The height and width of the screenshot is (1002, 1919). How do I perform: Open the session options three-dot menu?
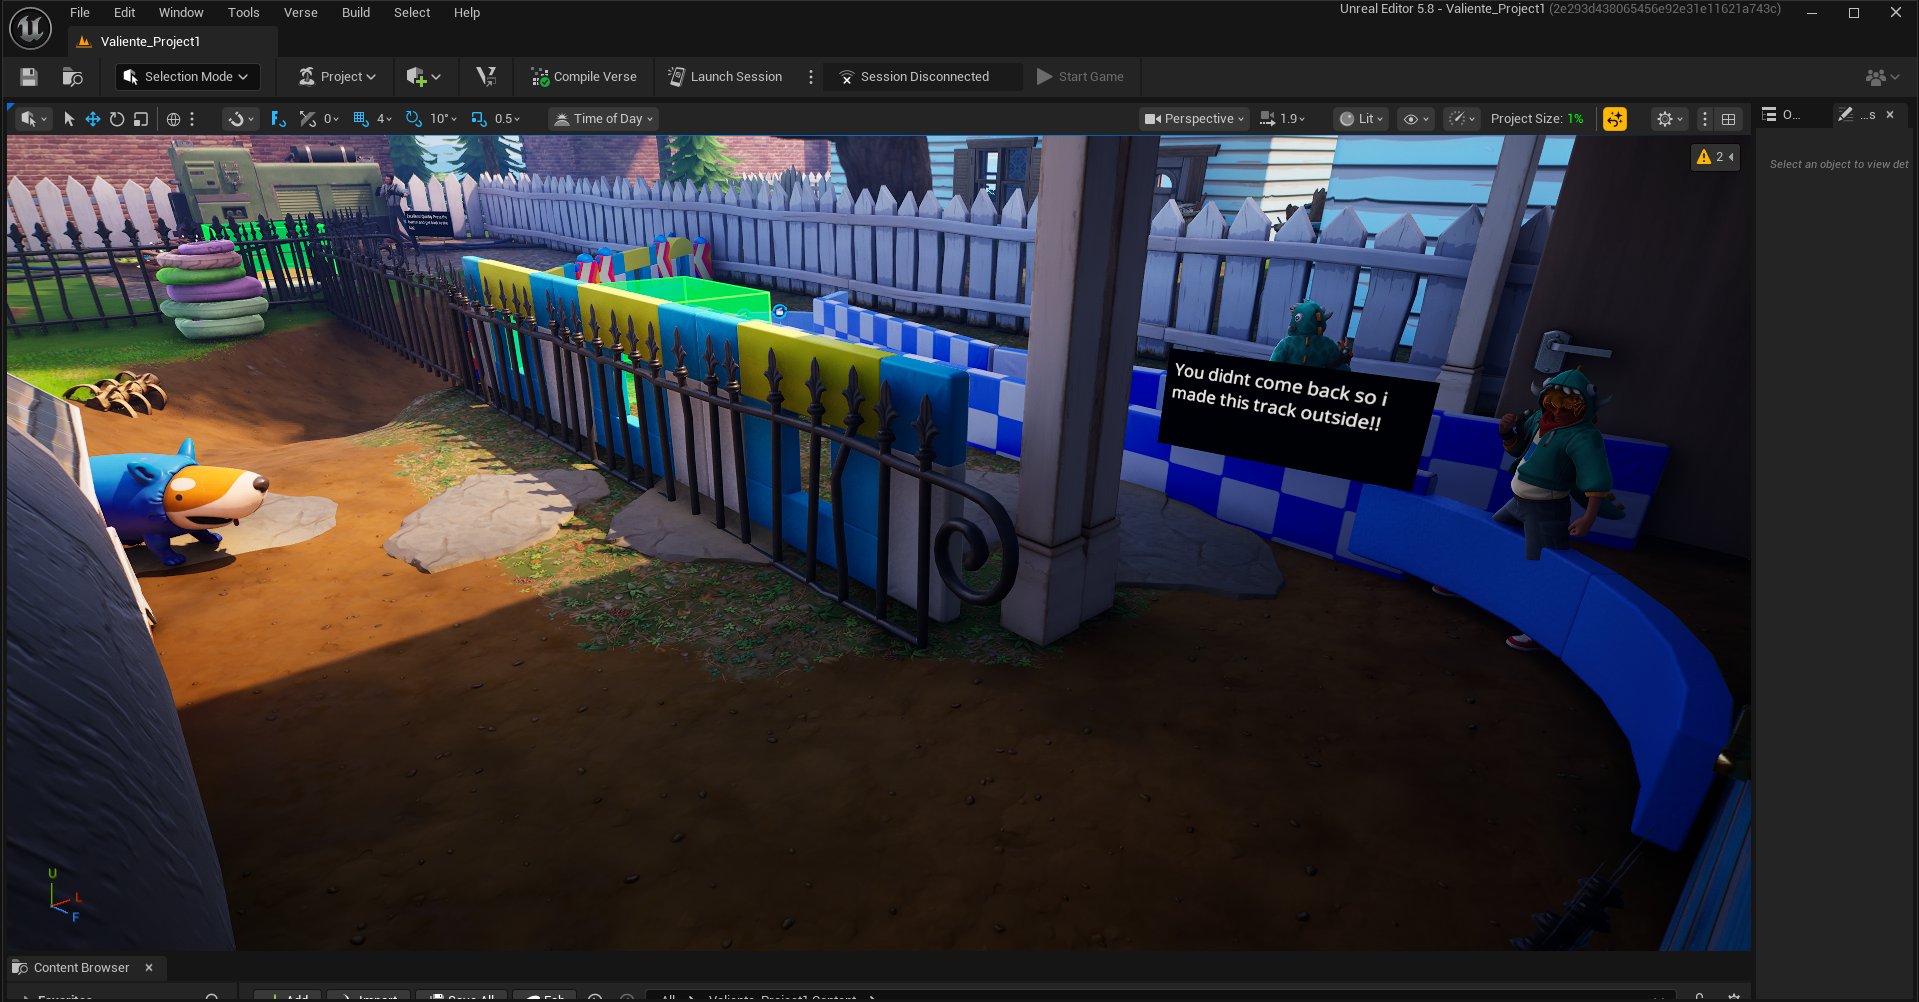pos(811,77)
